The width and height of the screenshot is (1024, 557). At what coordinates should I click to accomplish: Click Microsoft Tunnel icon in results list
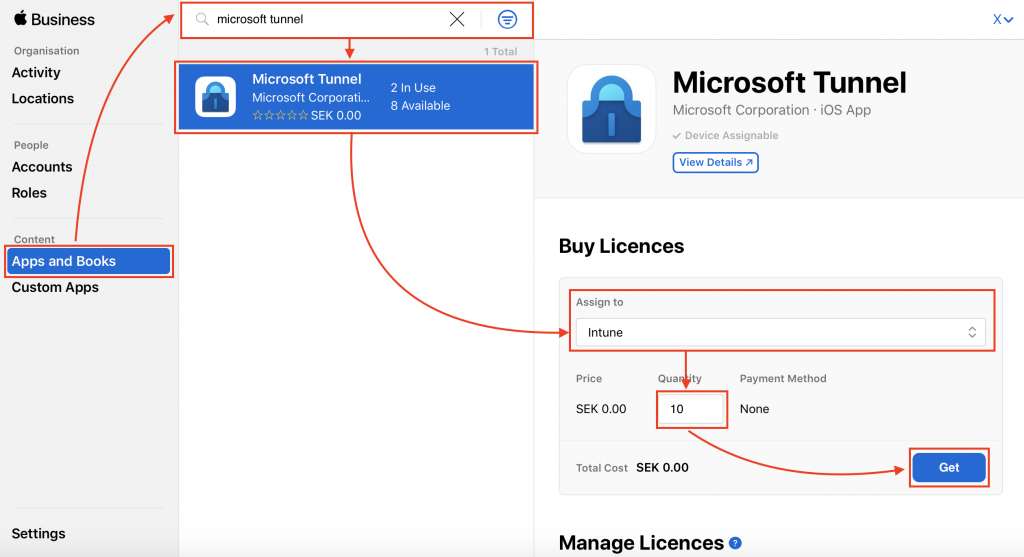click(x=215, y=97)
